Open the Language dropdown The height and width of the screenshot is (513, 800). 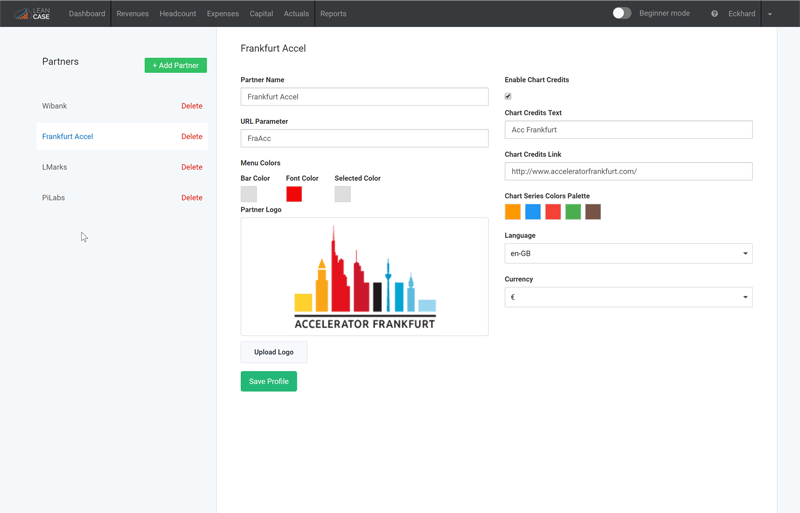tap(628, 254)
